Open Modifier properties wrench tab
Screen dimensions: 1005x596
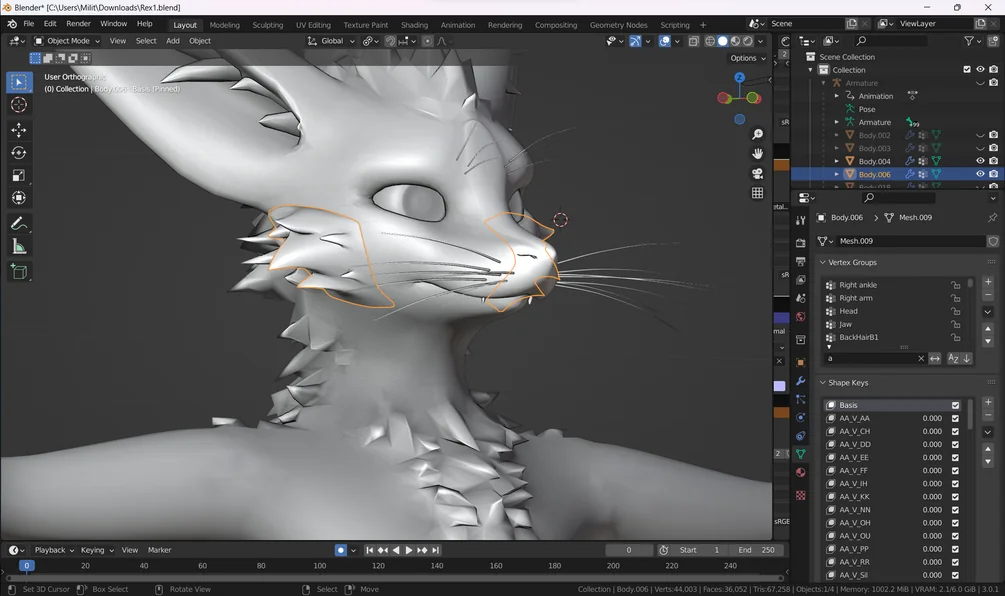[801, 381]
